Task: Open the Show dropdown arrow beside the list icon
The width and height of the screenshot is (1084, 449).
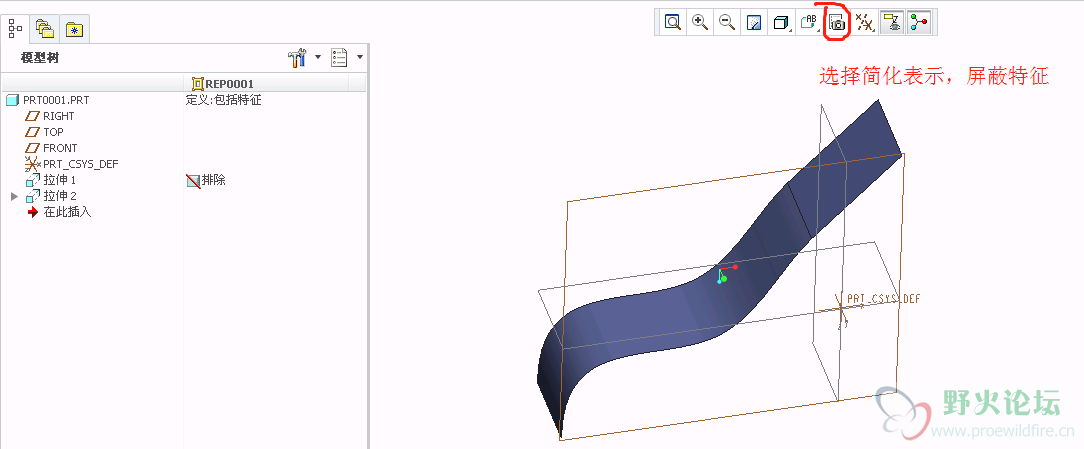Action: coord(359,57)
